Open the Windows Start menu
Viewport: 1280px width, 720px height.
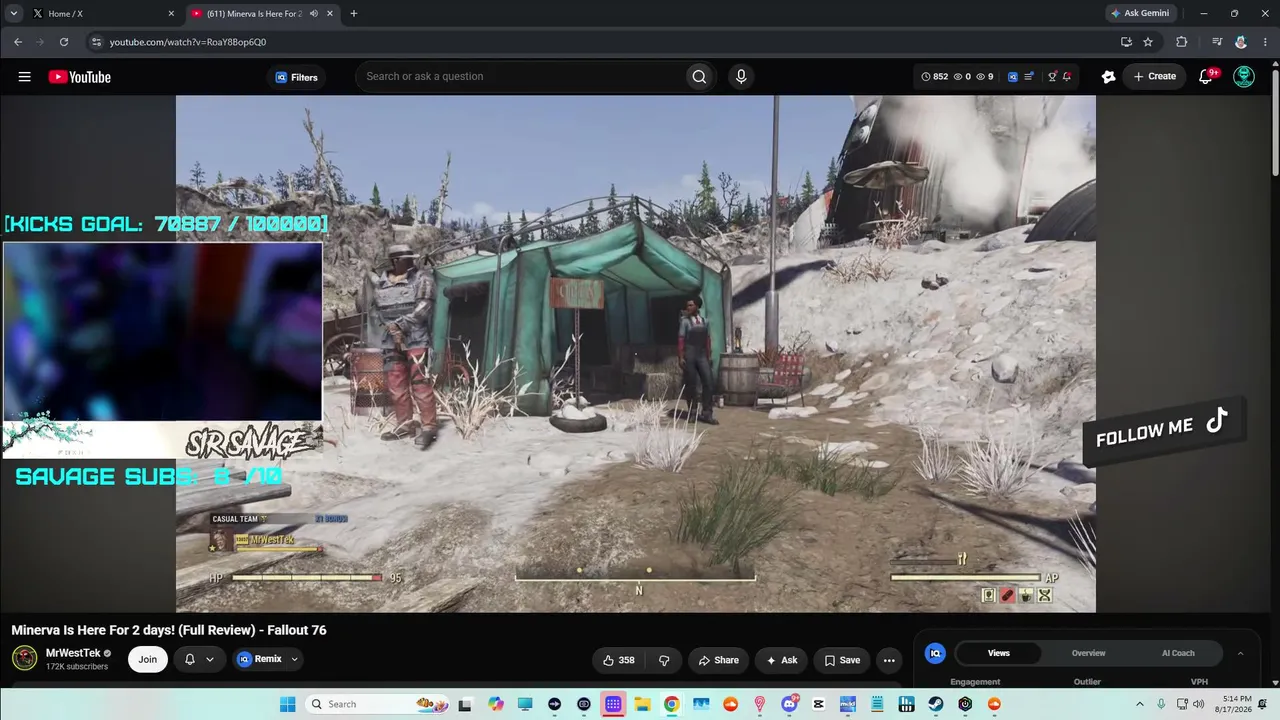click(x=287, y=704)
